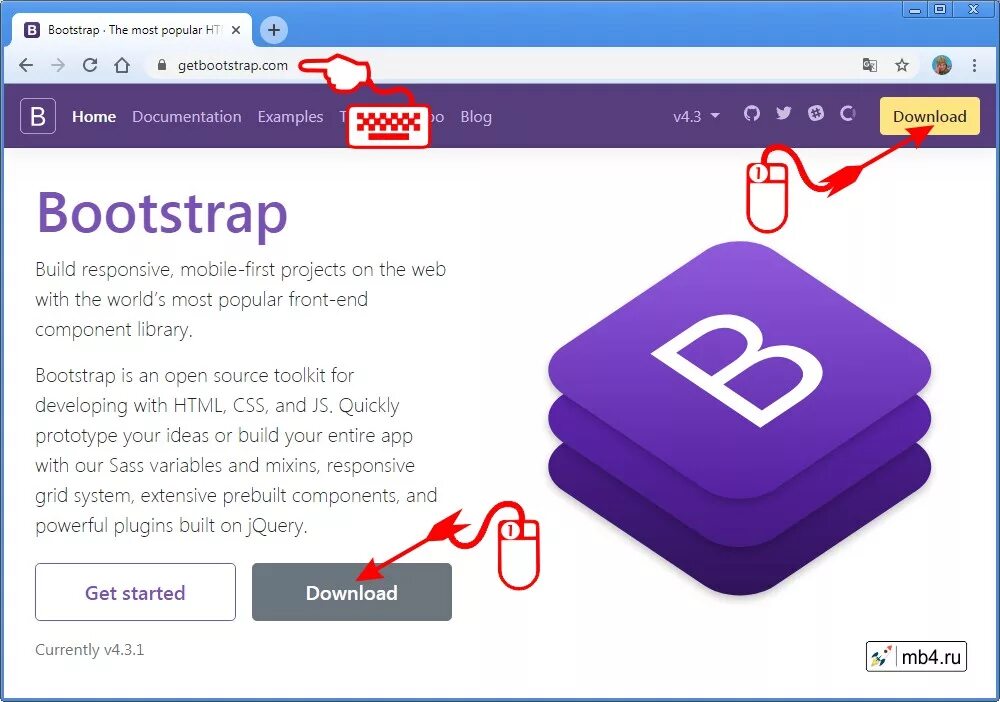Click the Get started button
The height and width of the screenshot is (702, 1000).
[x=135, y=592]
